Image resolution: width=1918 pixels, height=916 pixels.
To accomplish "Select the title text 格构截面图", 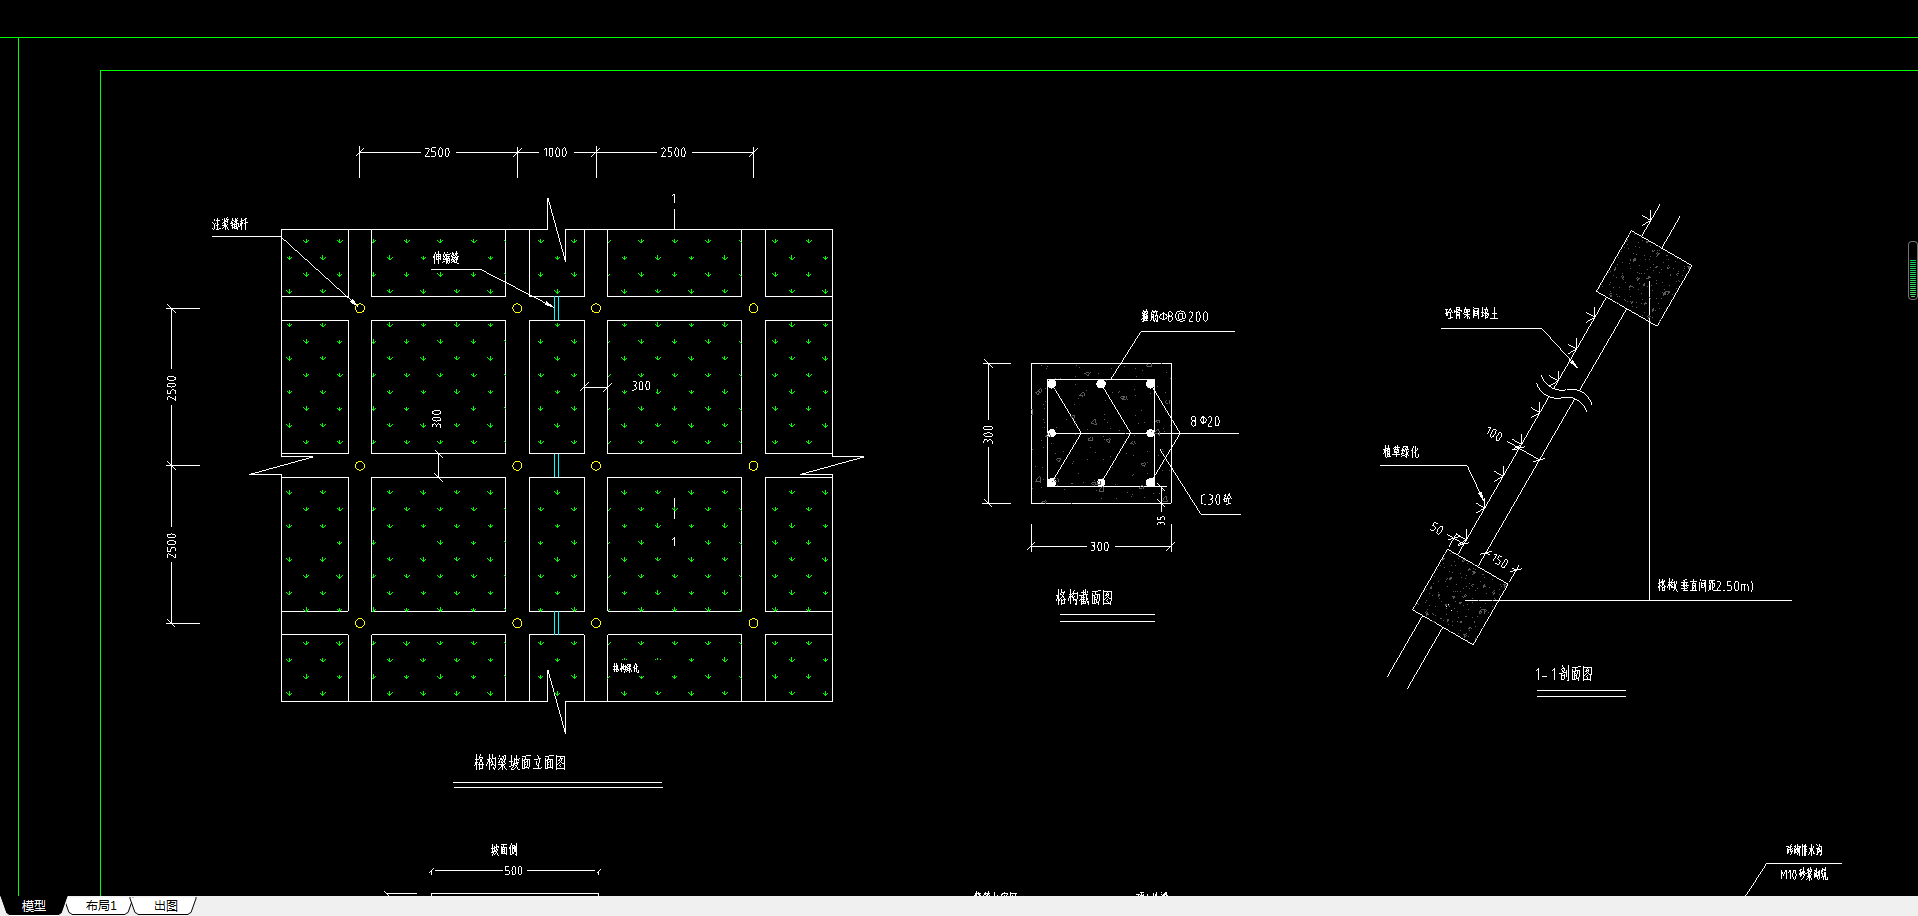I will tap(1084, 598).
